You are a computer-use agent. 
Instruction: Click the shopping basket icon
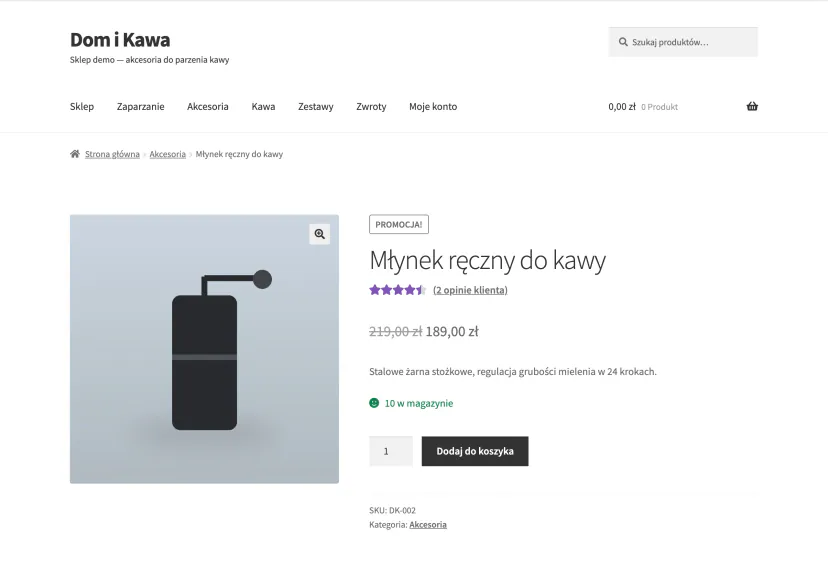tap(752, 107)
